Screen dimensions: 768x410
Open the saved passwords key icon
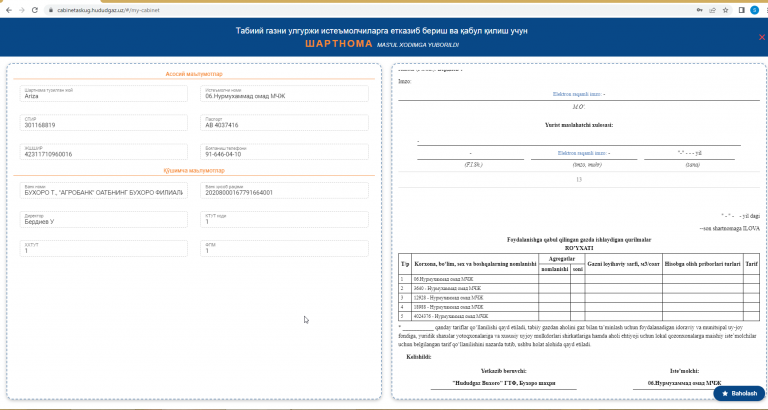click(x=699, y=10)
